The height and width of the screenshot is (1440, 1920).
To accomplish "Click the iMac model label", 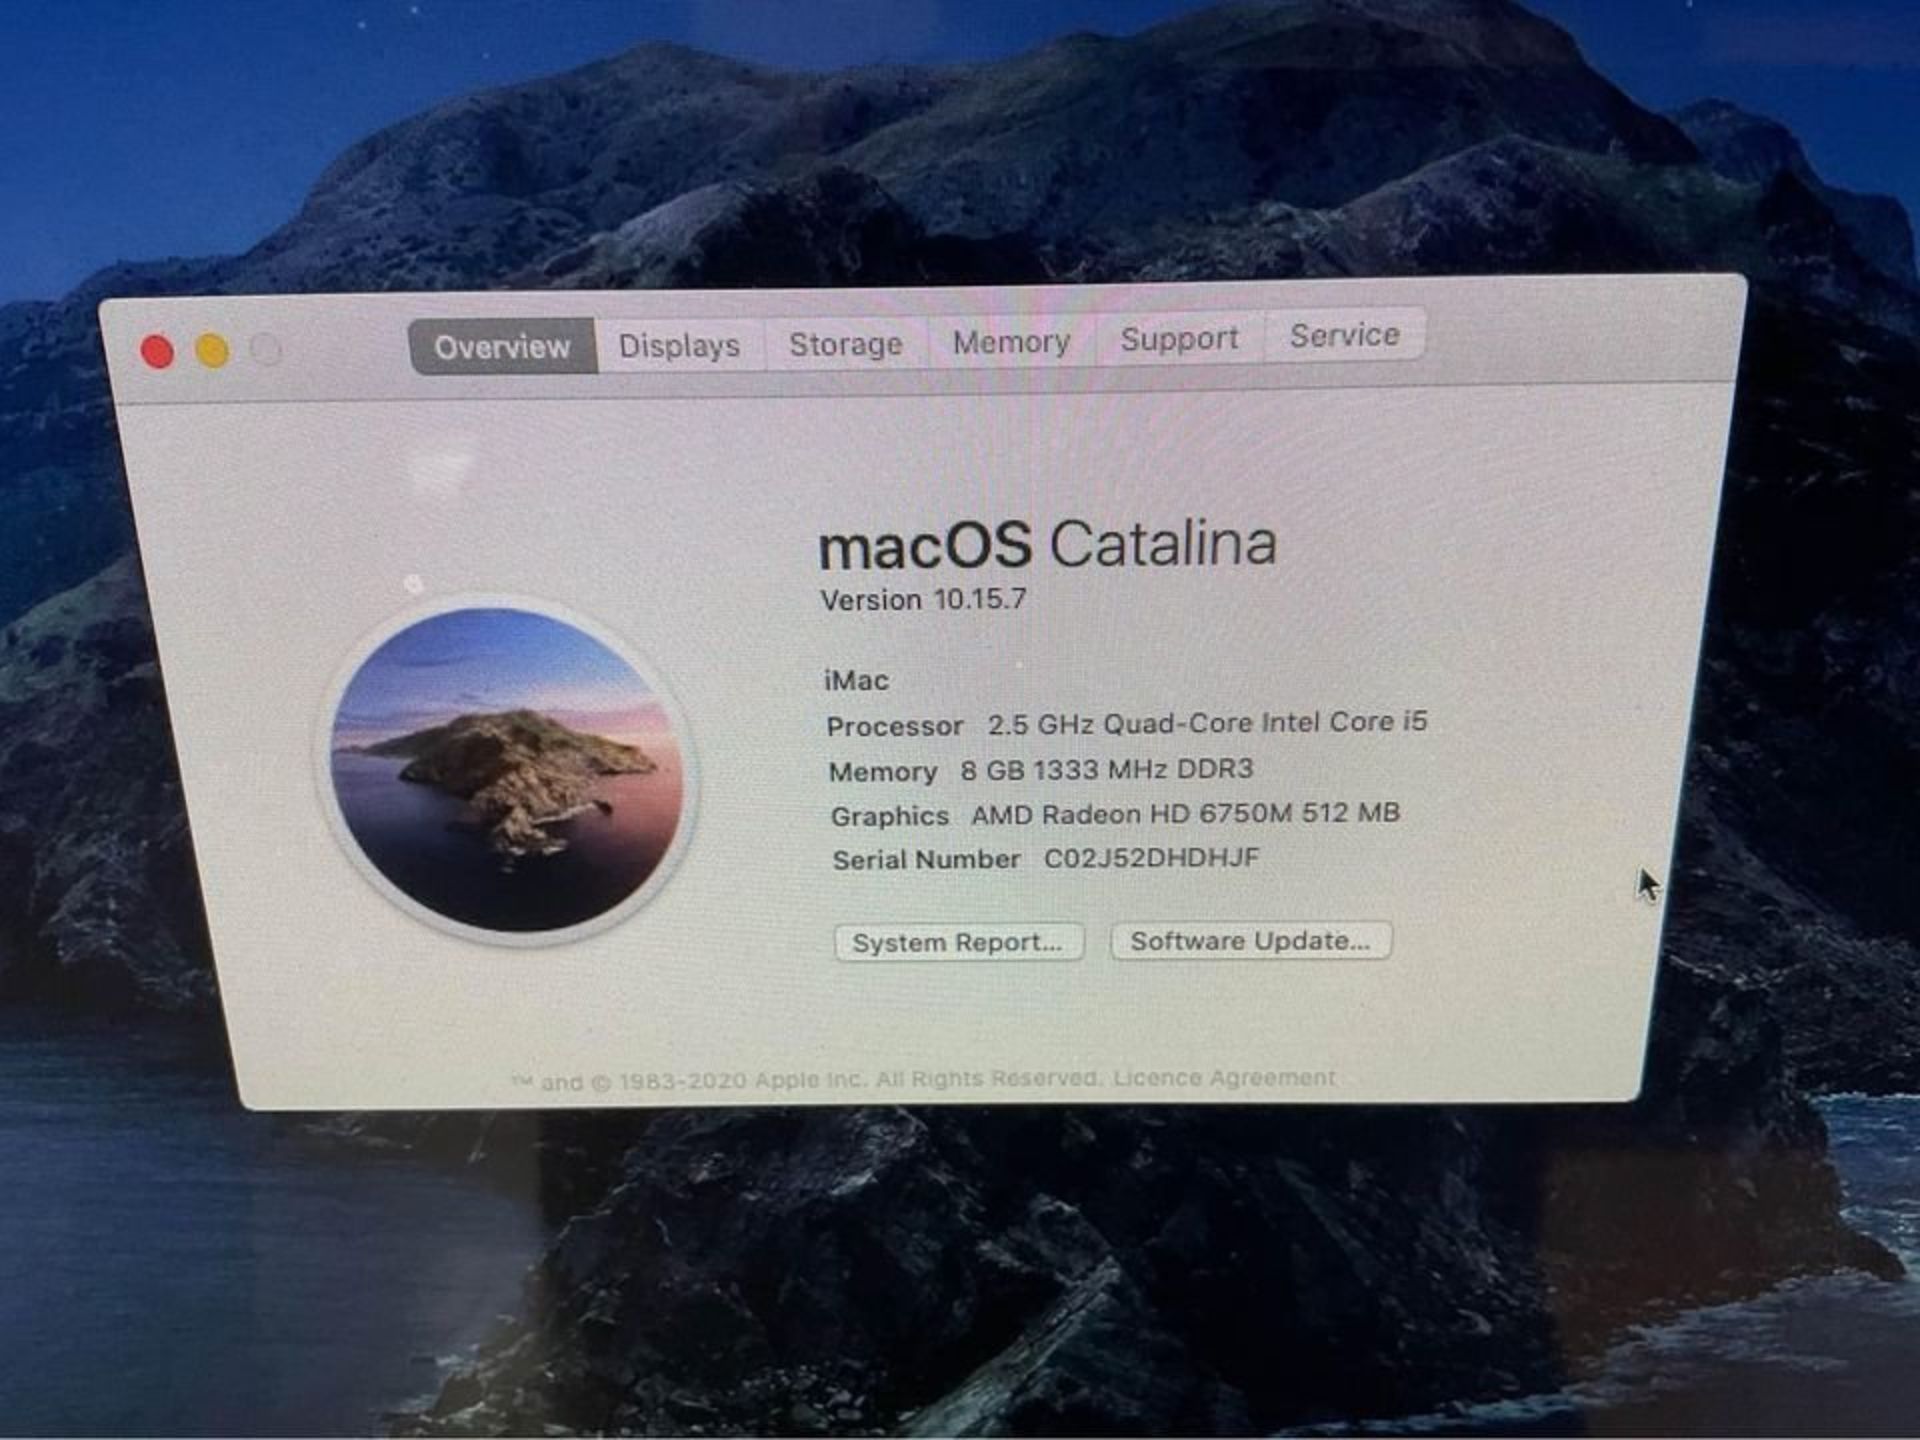I will click(856, 680).
